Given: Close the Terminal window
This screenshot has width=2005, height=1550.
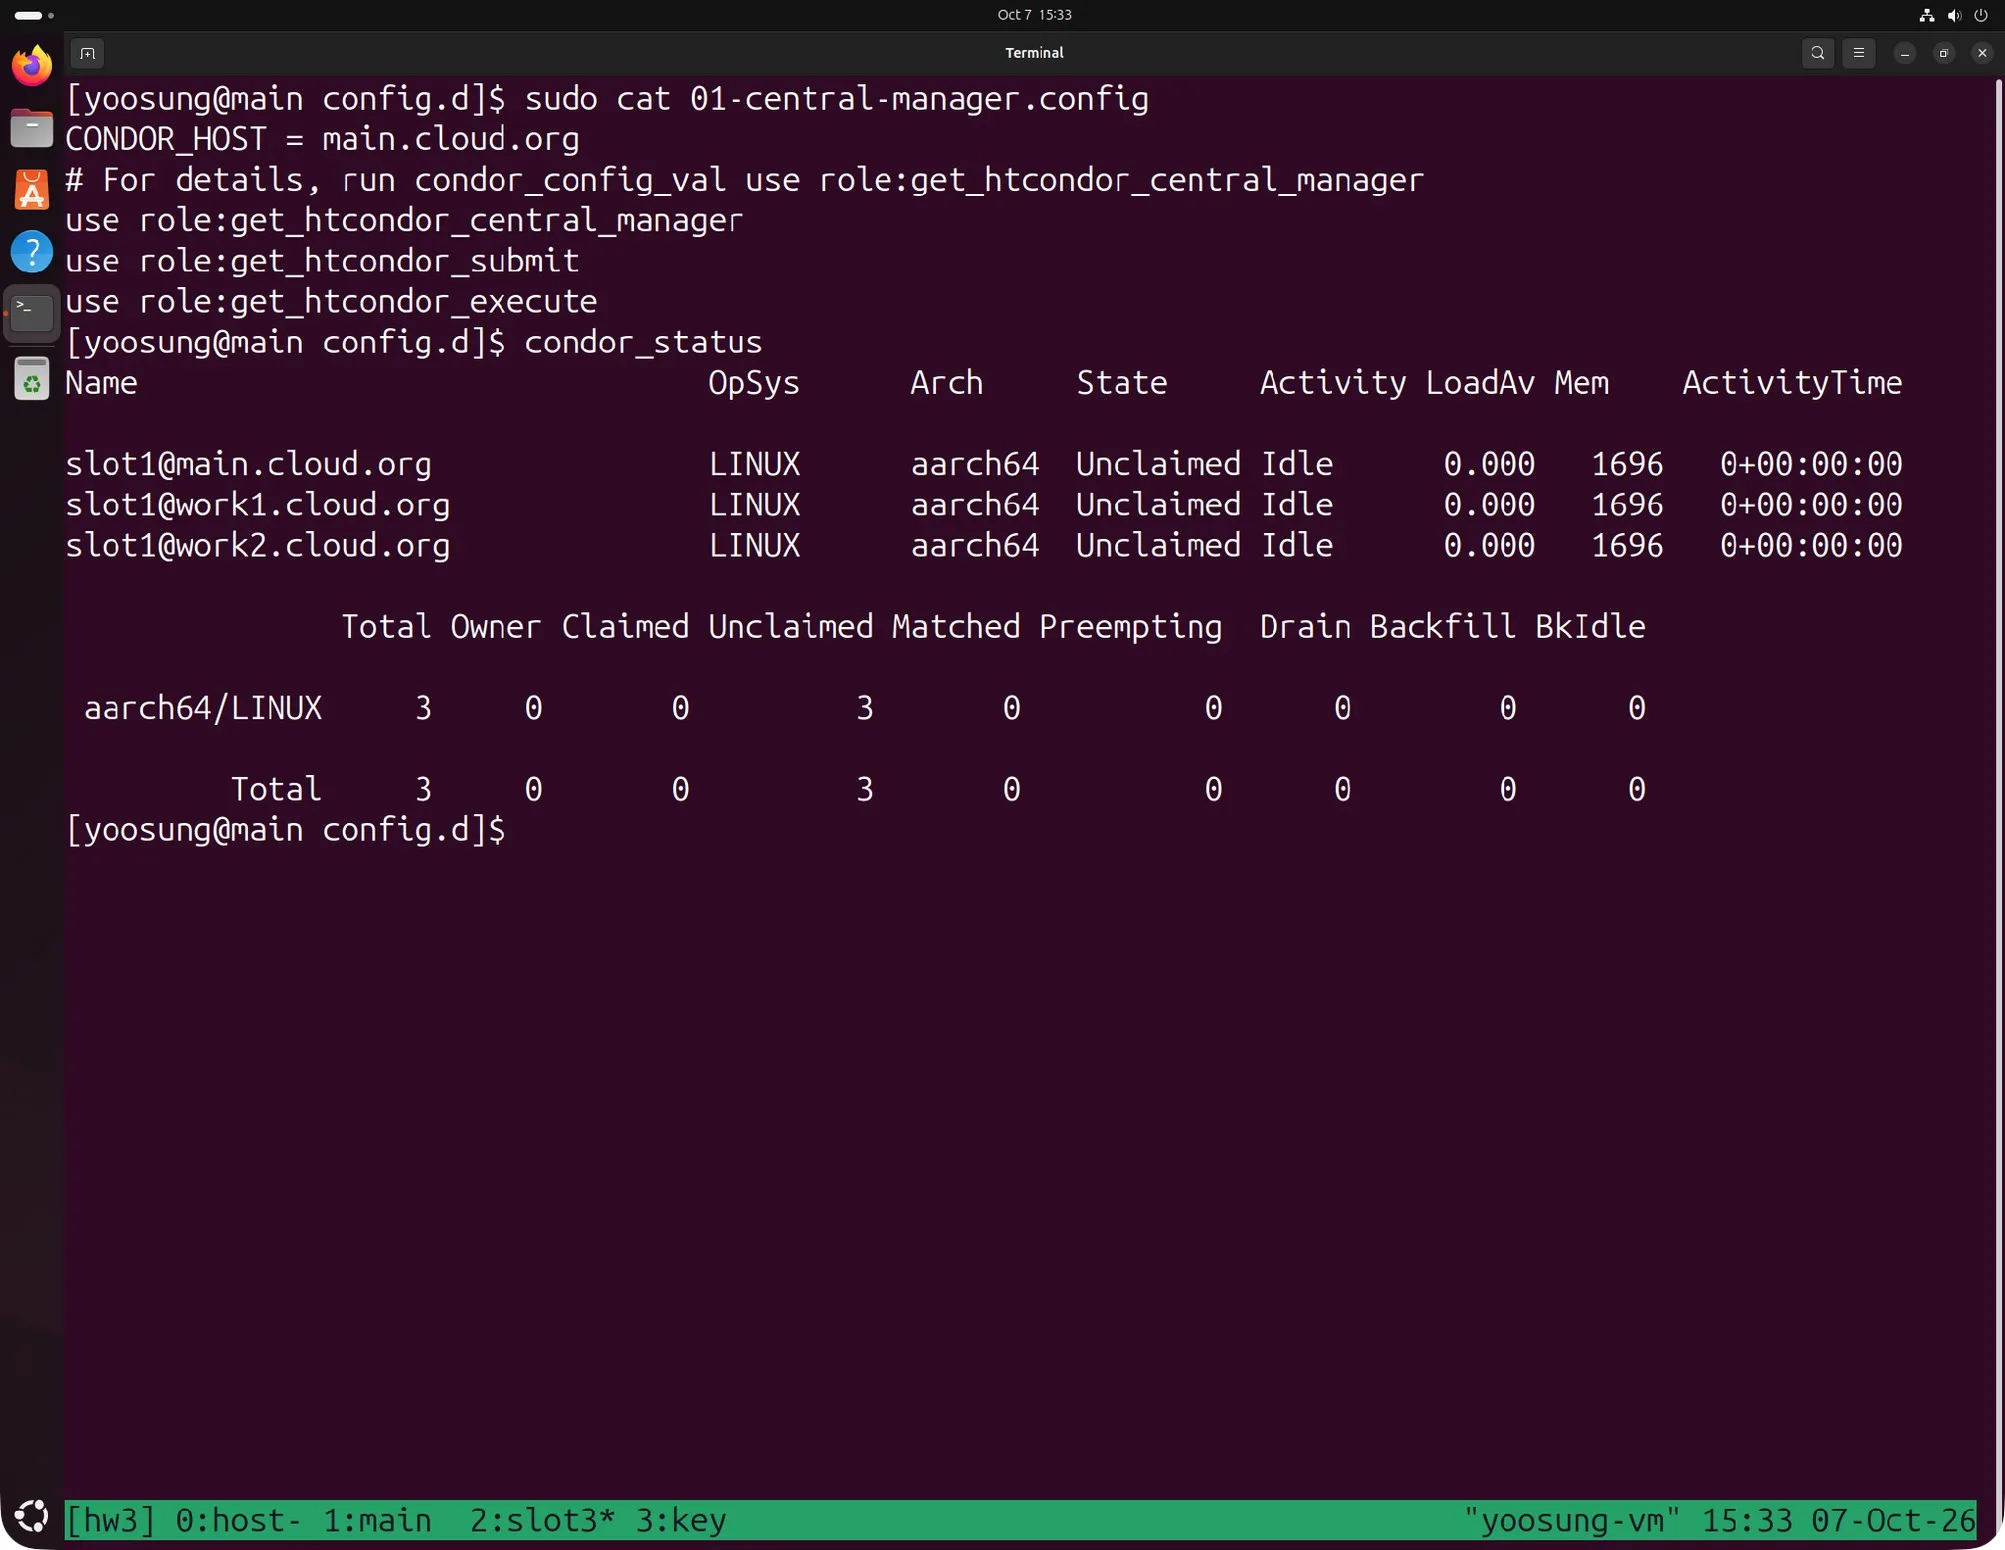Looking at the screenshot, I should click(1982, 53).
